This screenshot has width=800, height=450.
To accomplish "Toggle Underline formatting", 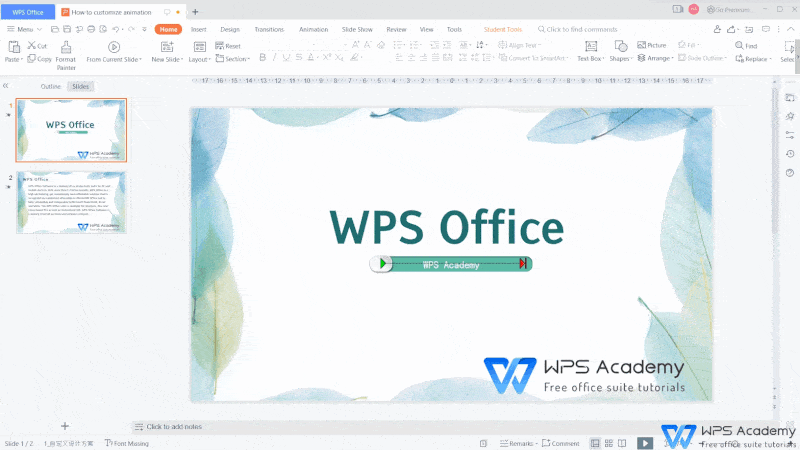I will (x=286, y=58).
